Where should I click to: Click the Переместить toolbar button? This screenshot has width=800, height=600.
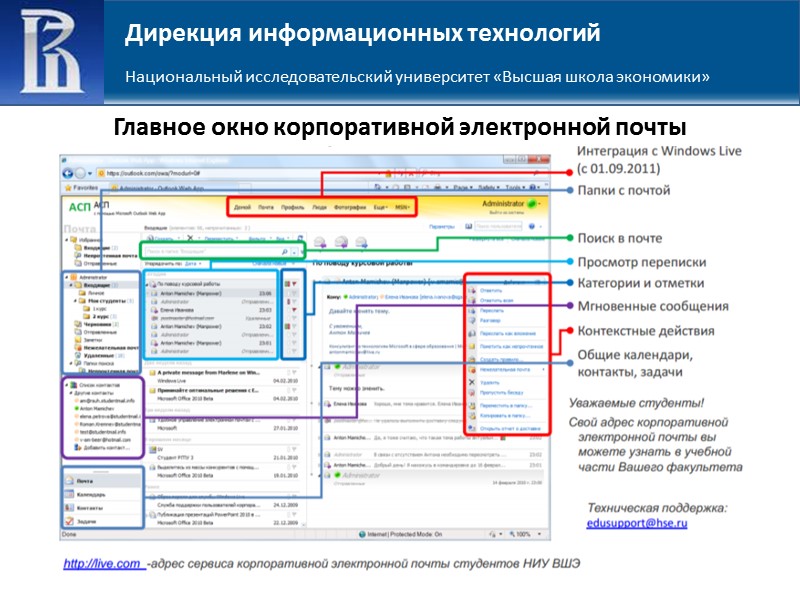coord(218,238)
